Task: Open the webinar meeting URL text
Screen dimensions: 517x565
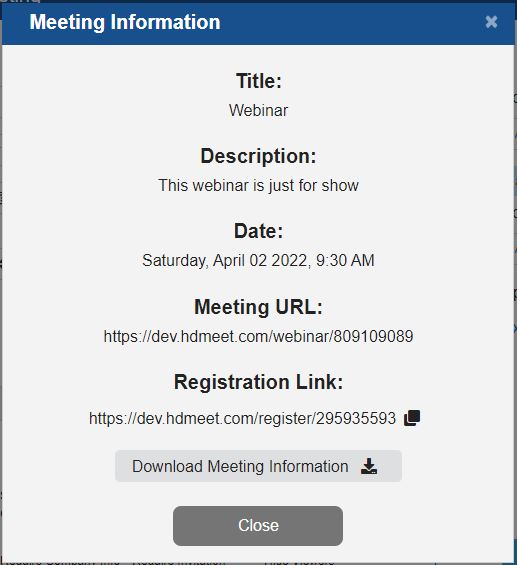Action: 258,337
